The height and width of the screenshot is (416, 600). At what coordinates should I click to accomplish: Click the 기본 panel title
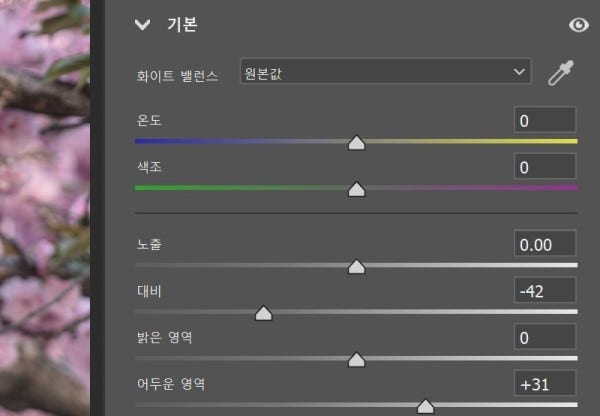click(180, 26)
